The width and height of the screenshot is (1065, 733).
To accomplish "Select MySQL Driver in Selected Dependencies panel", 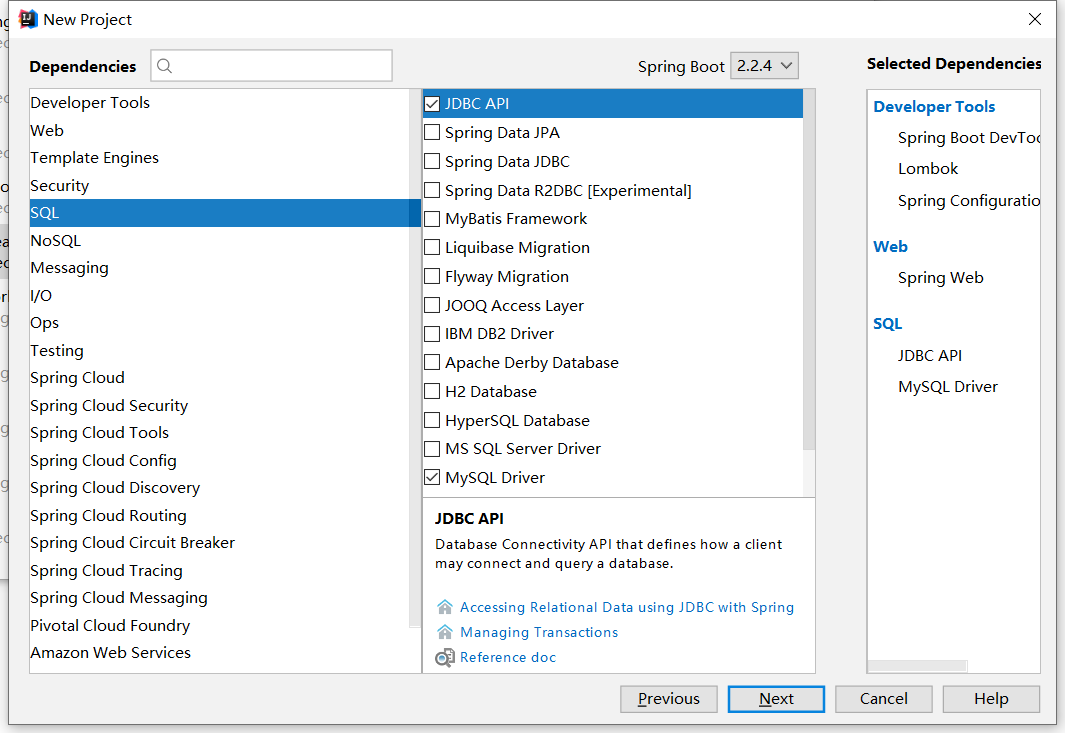I will click(x=948, y=387).
